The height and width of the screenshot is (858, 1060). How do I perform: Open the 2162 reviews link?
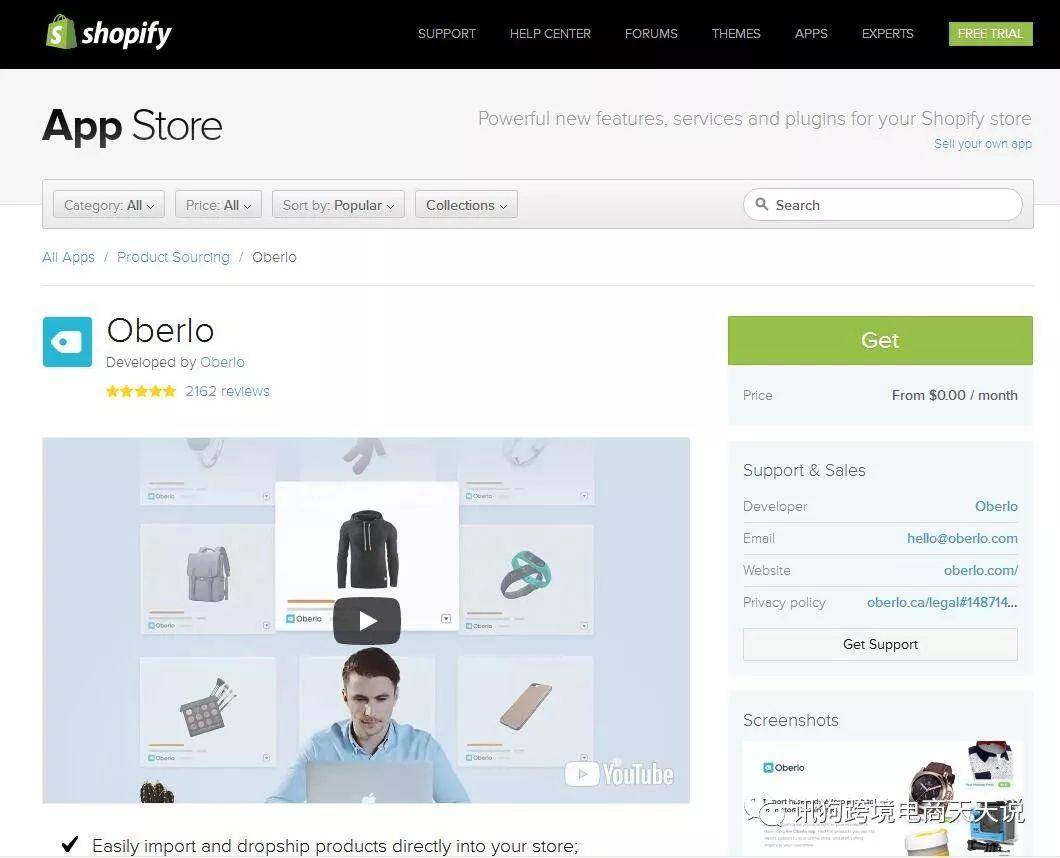pyautogui.click(x=227, y=391)
